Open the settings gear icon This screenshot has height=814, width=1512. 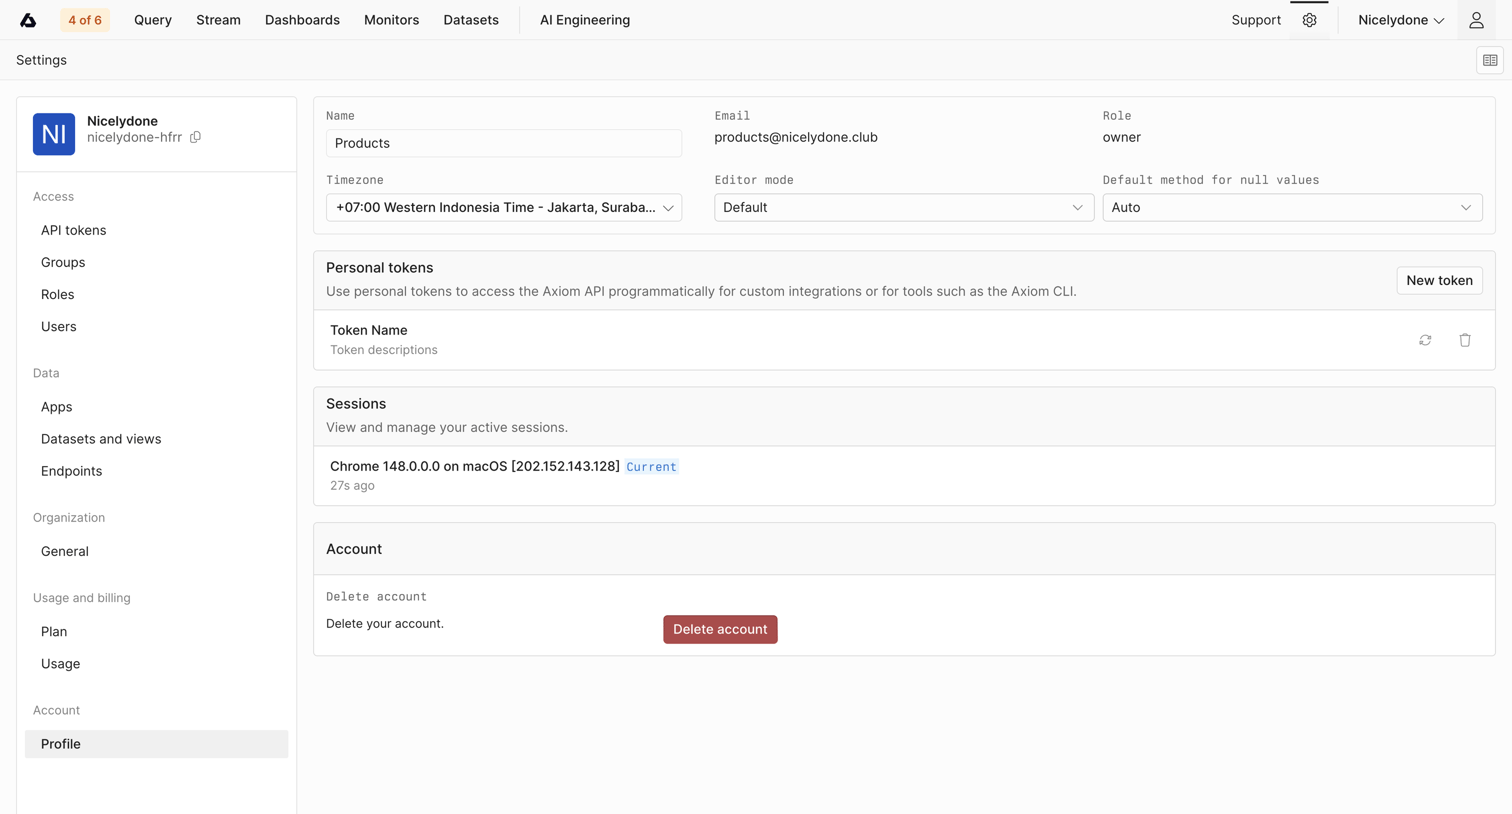point(1309,20)
